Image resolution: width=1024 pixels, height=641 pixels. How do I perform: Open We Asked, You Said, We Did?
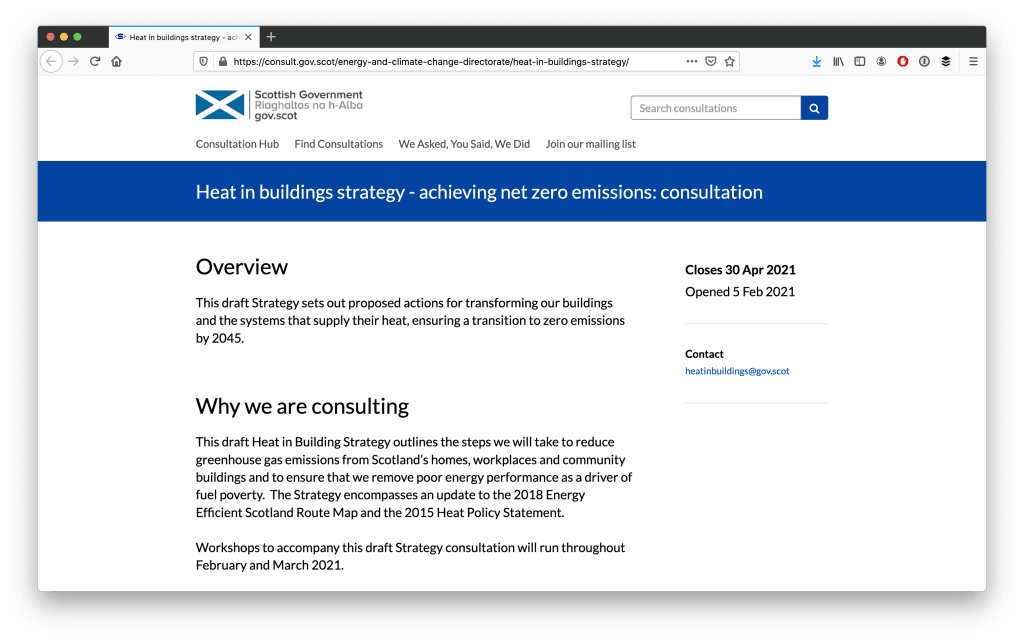pyautogui.click(x=464, y=144)
